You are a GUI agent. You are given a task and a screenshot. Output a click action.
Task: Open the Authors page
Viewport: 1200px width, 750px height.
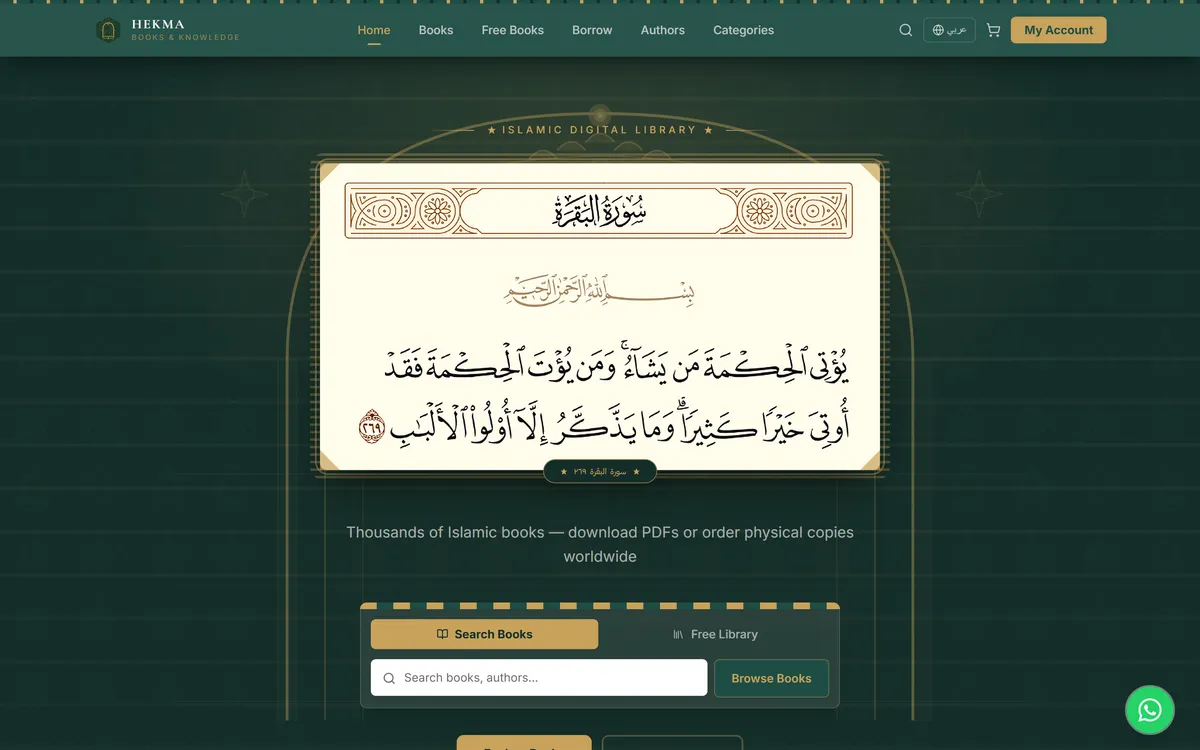click(663, 30)
